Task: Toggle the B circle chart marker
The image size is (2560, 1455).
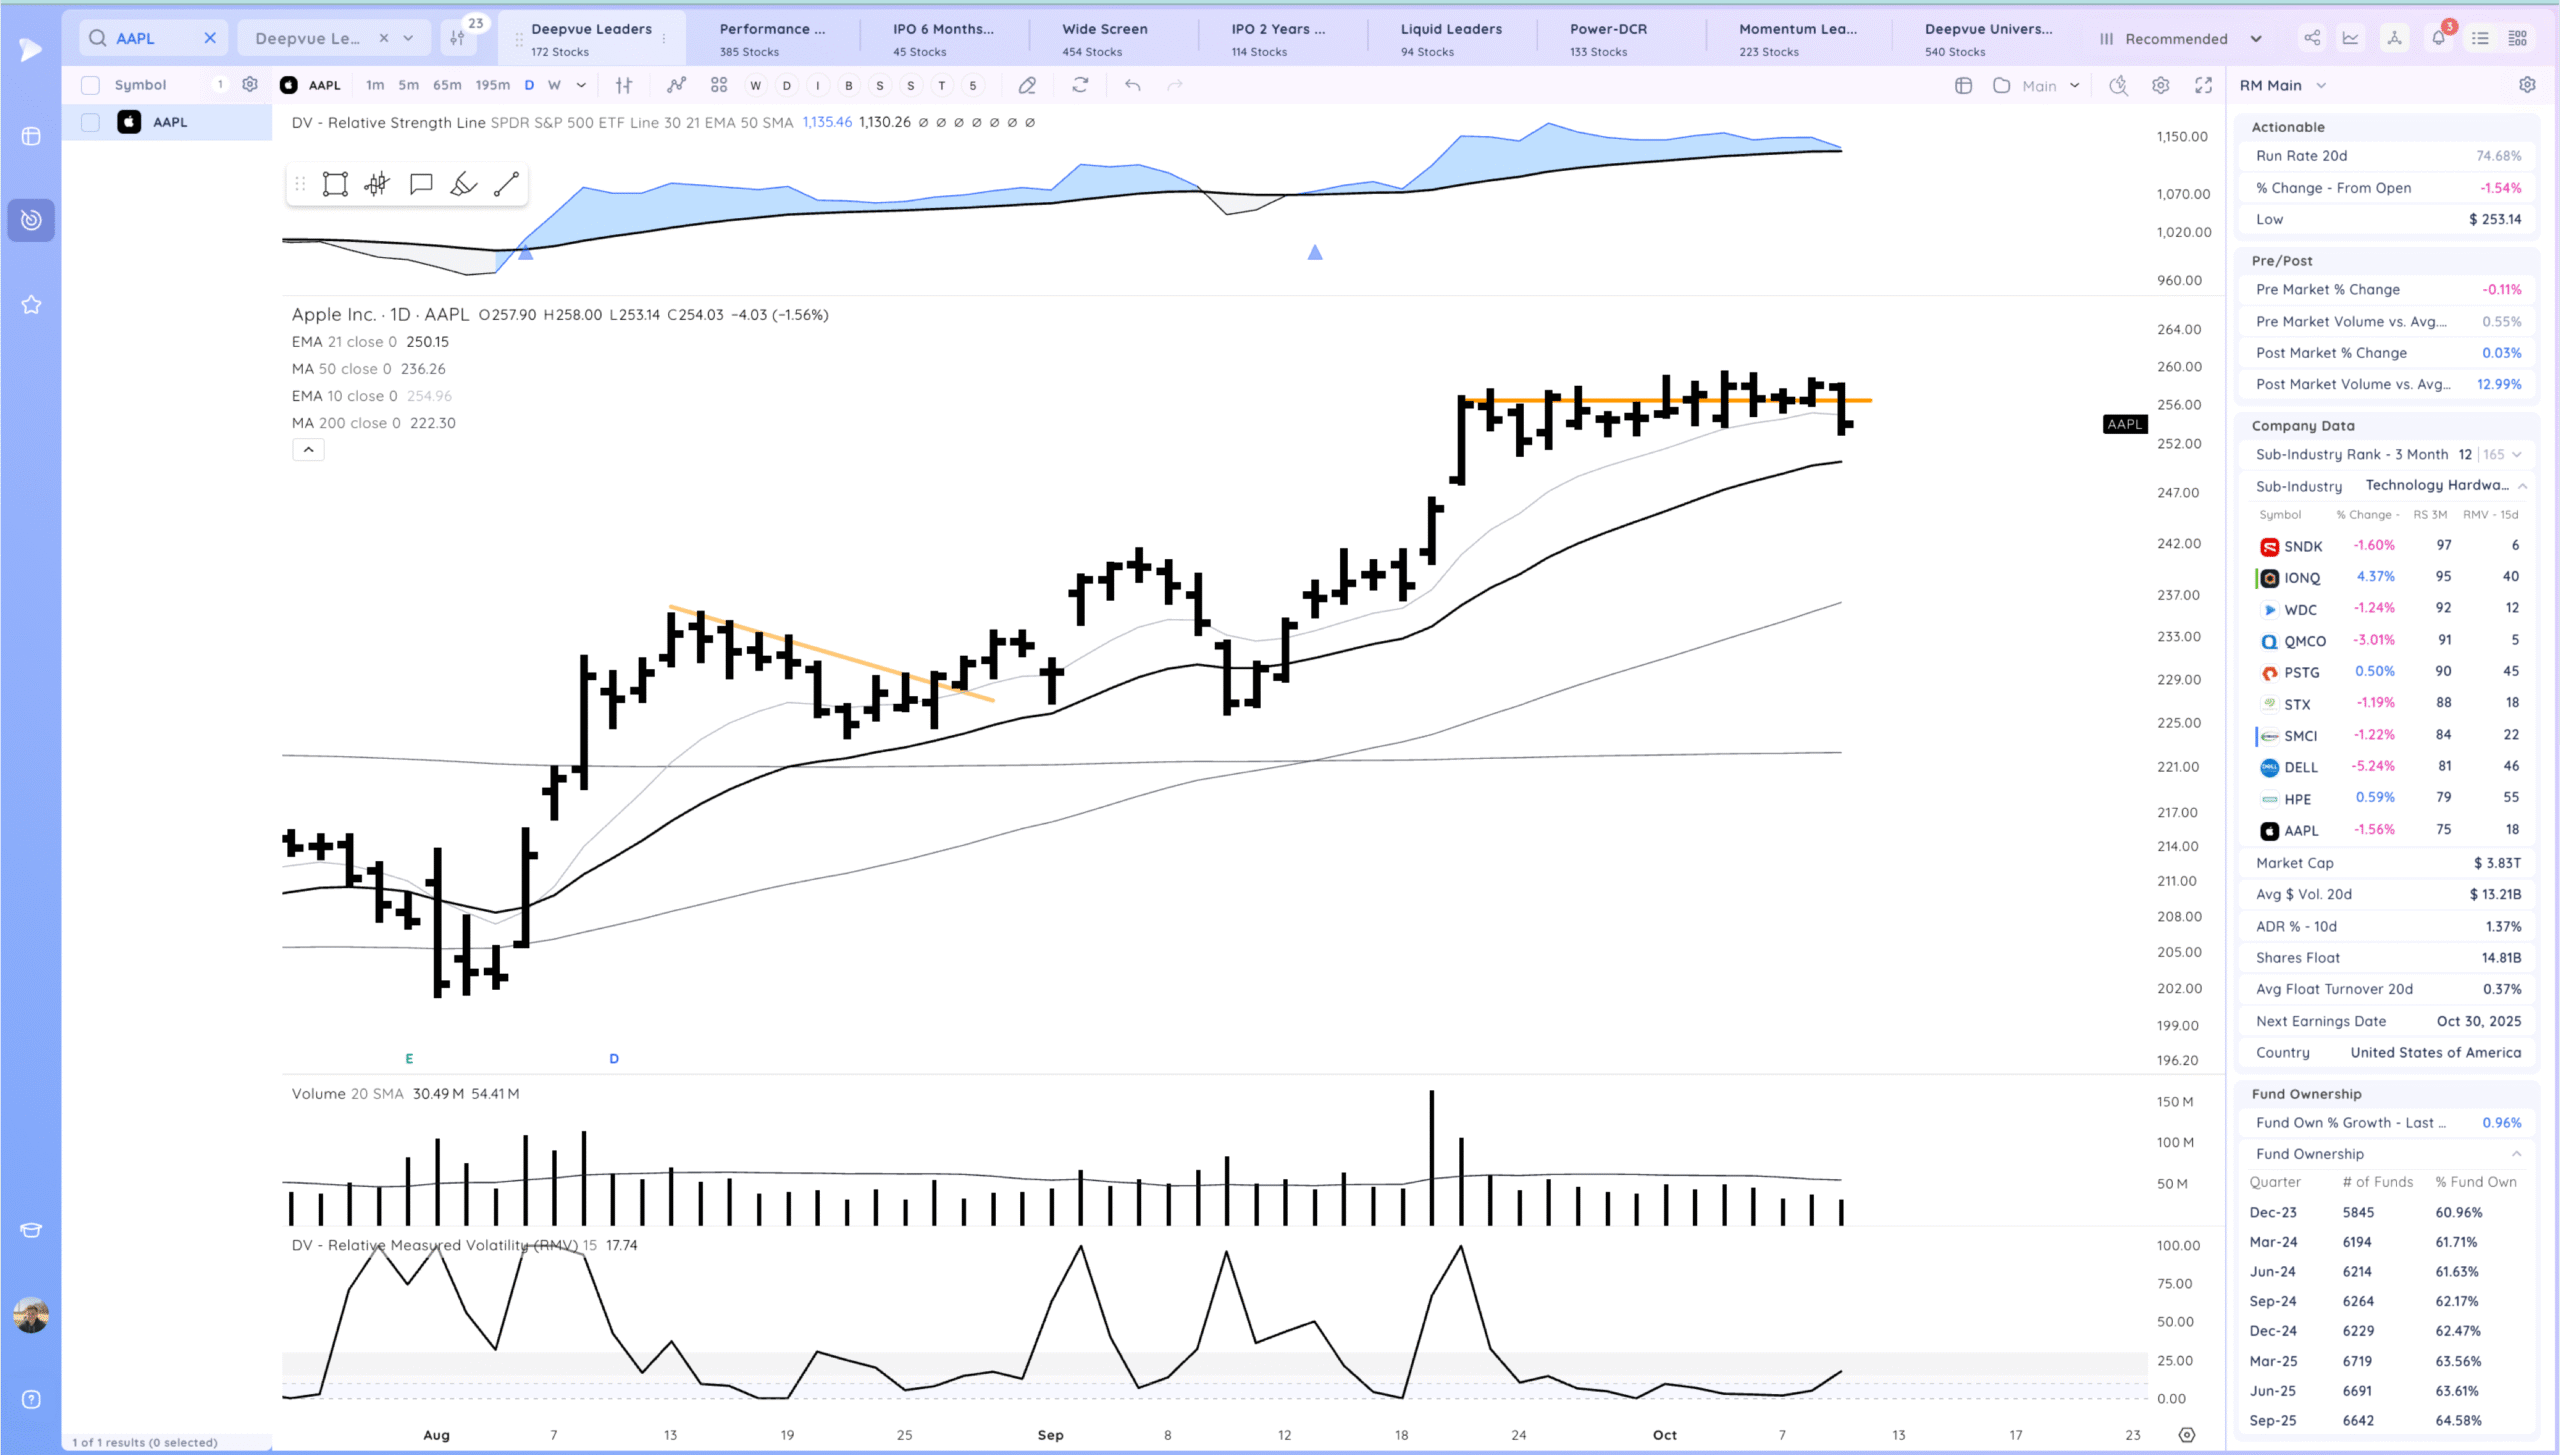Action: [849, 86]
